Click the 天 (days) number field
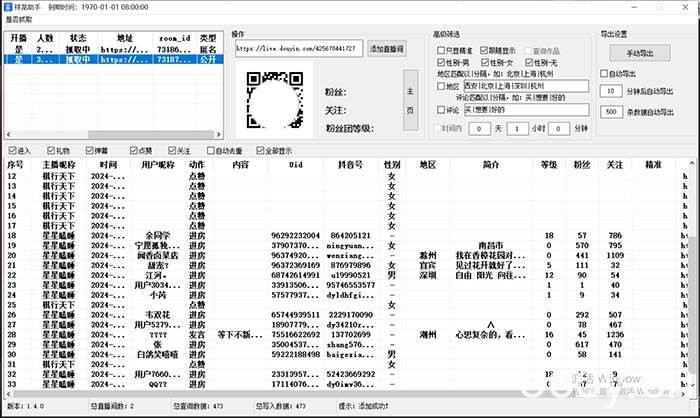The height and width of the screenshot is (418, 700). click(x=479, y=129)
